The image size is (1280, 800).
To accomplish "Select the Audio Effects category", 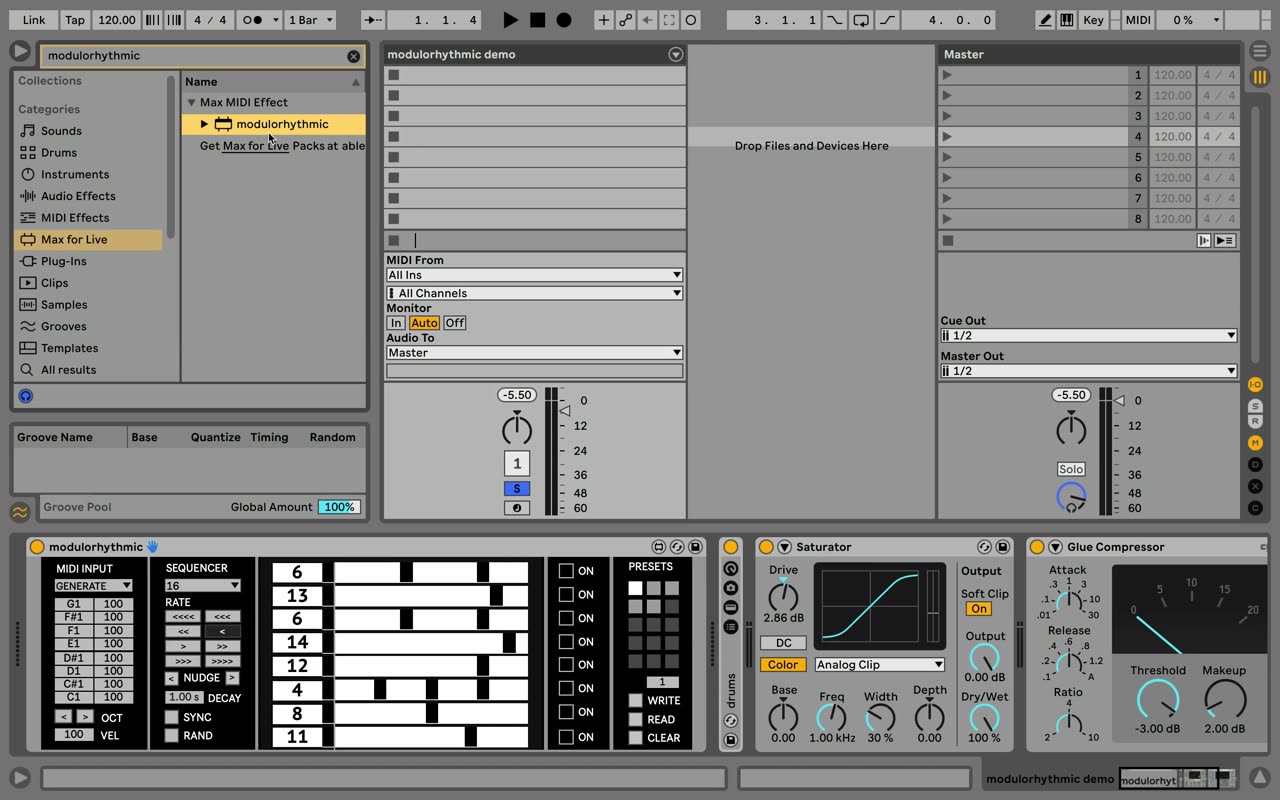I will 78,196.
